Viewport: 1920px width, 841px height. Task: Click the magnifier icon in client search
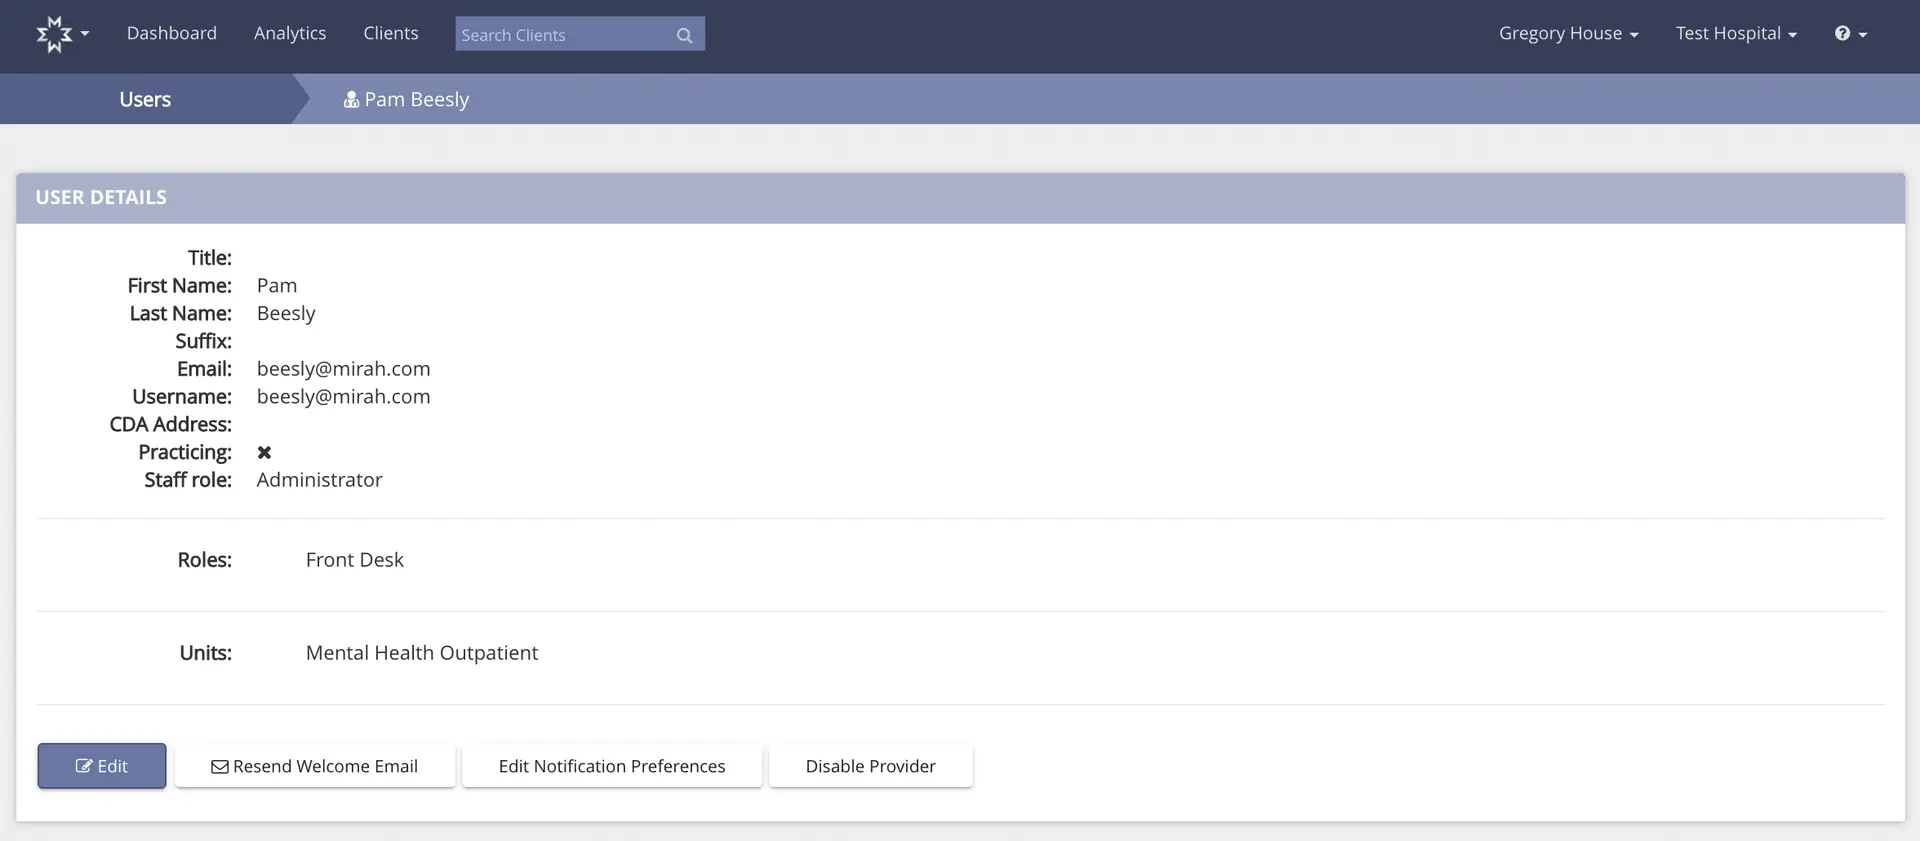(x=684, y=35)
